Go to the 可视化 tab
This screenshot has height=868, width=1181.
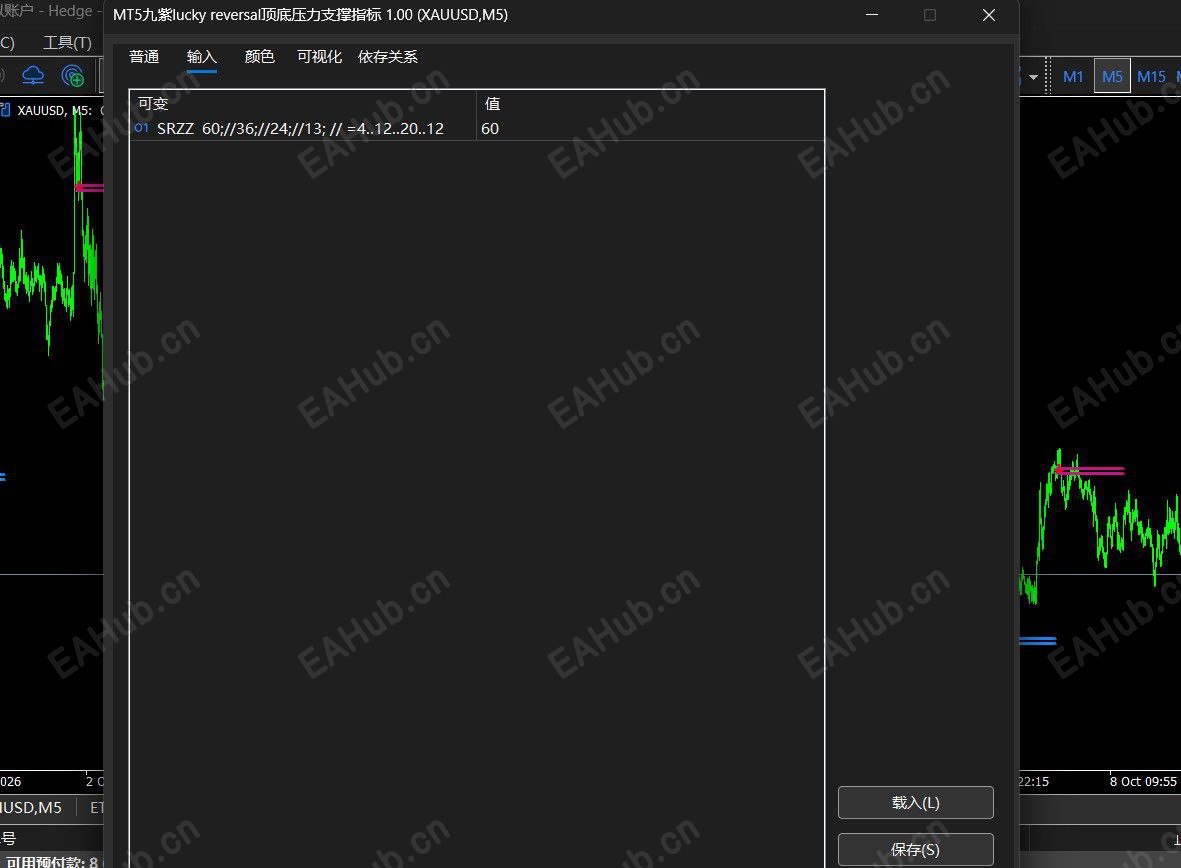point(319,57)
